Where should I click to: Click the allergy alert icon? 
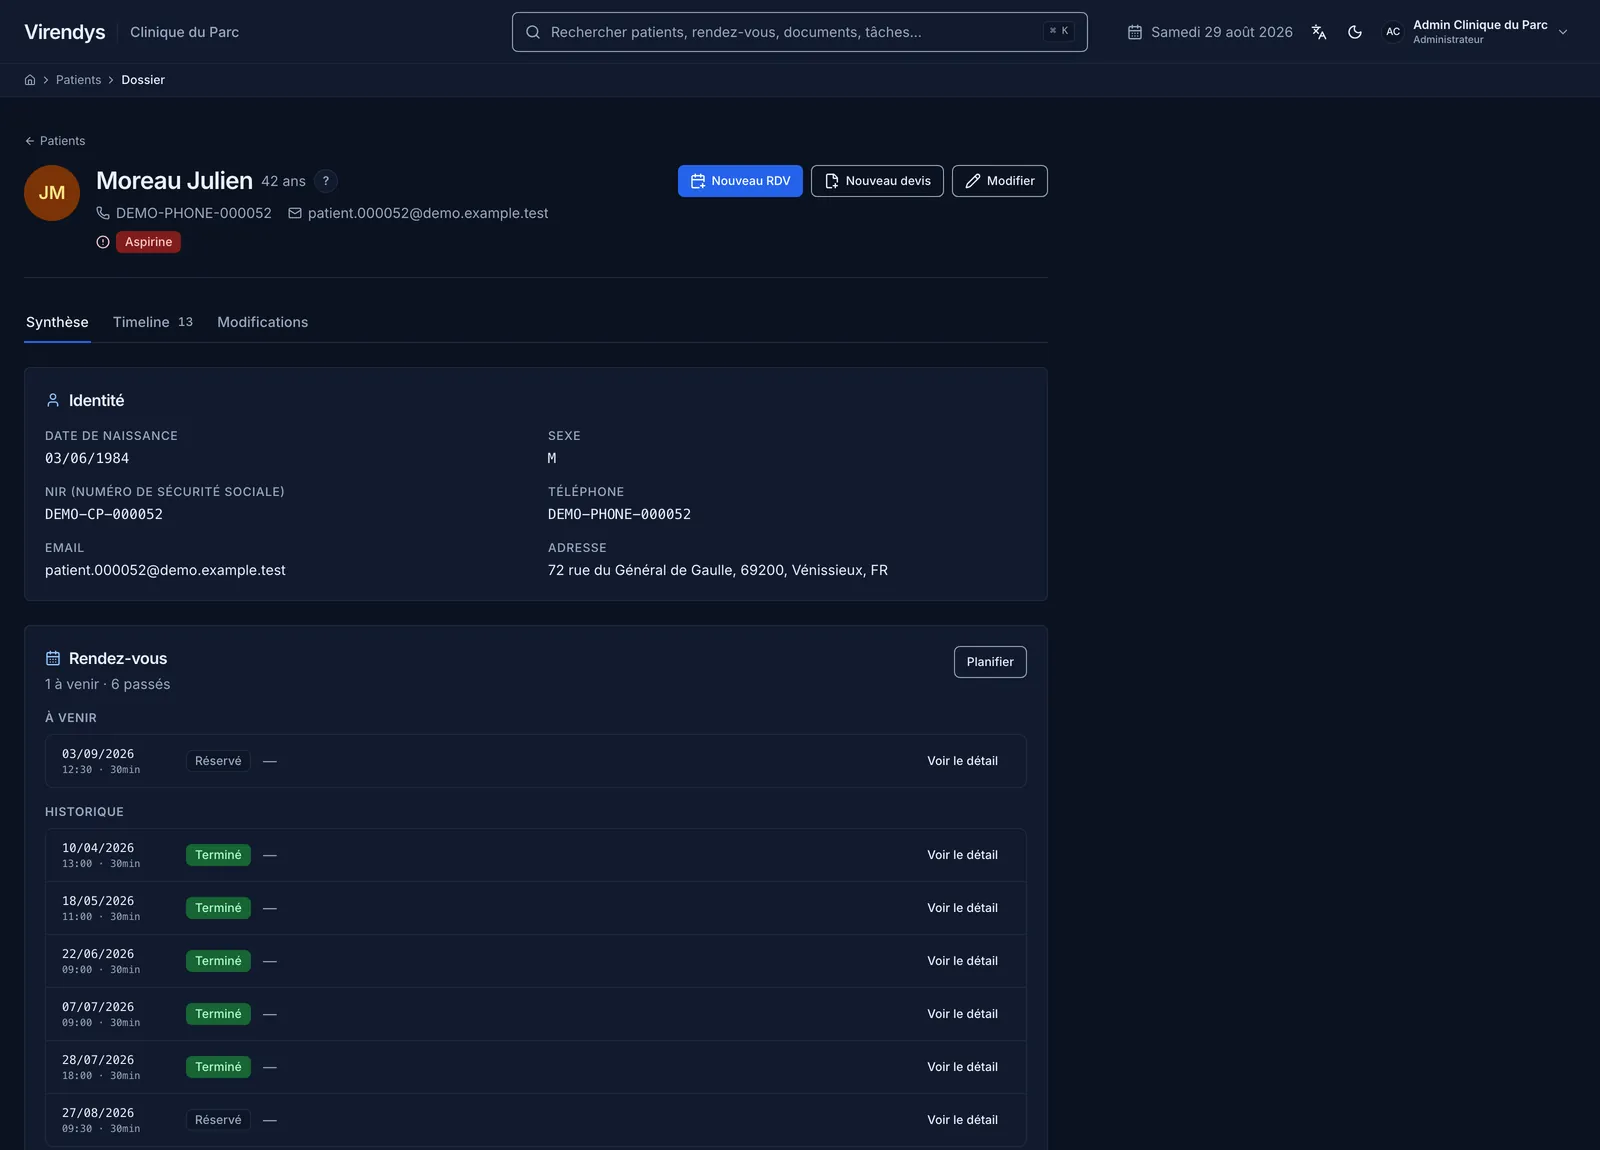[x=103, y=242]
